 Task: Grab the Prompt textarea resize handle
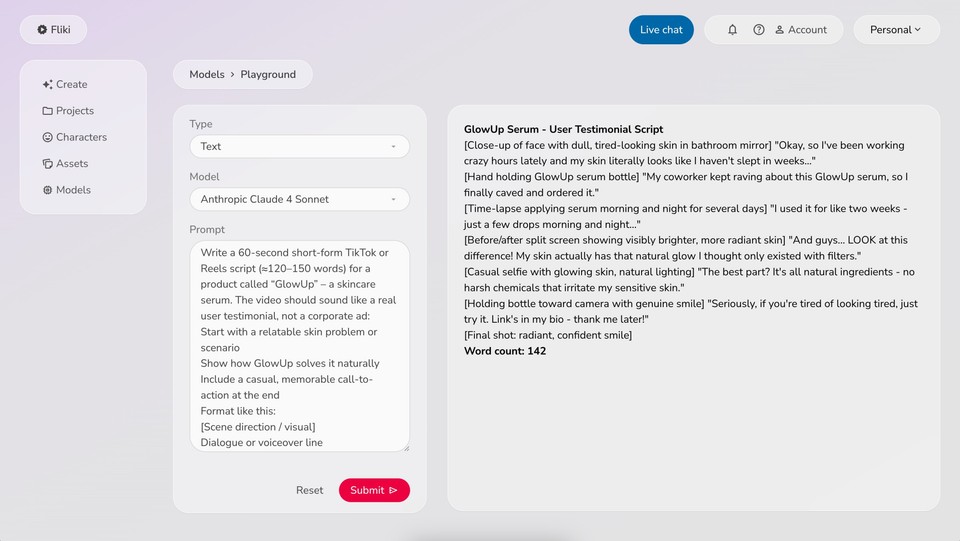pyautogui.click(x=405, y=448)
